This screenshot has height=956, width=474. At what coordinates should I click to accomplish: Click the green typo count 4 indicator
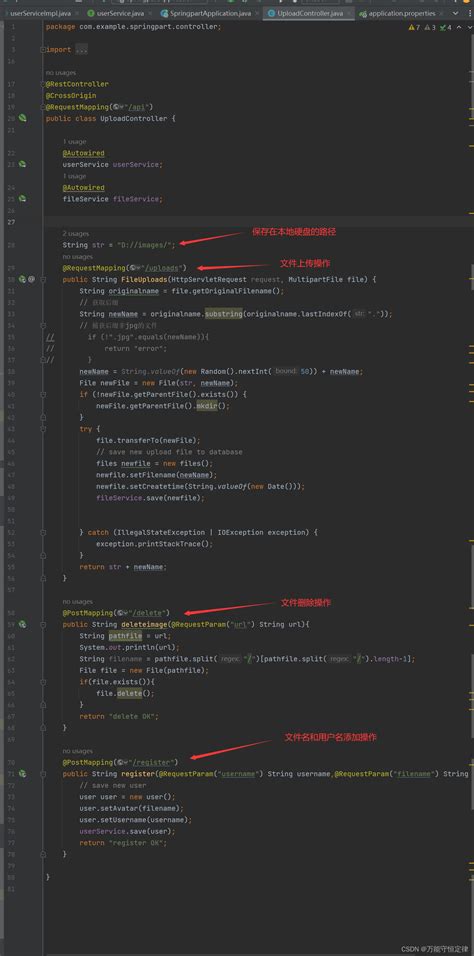click(445, 27)
